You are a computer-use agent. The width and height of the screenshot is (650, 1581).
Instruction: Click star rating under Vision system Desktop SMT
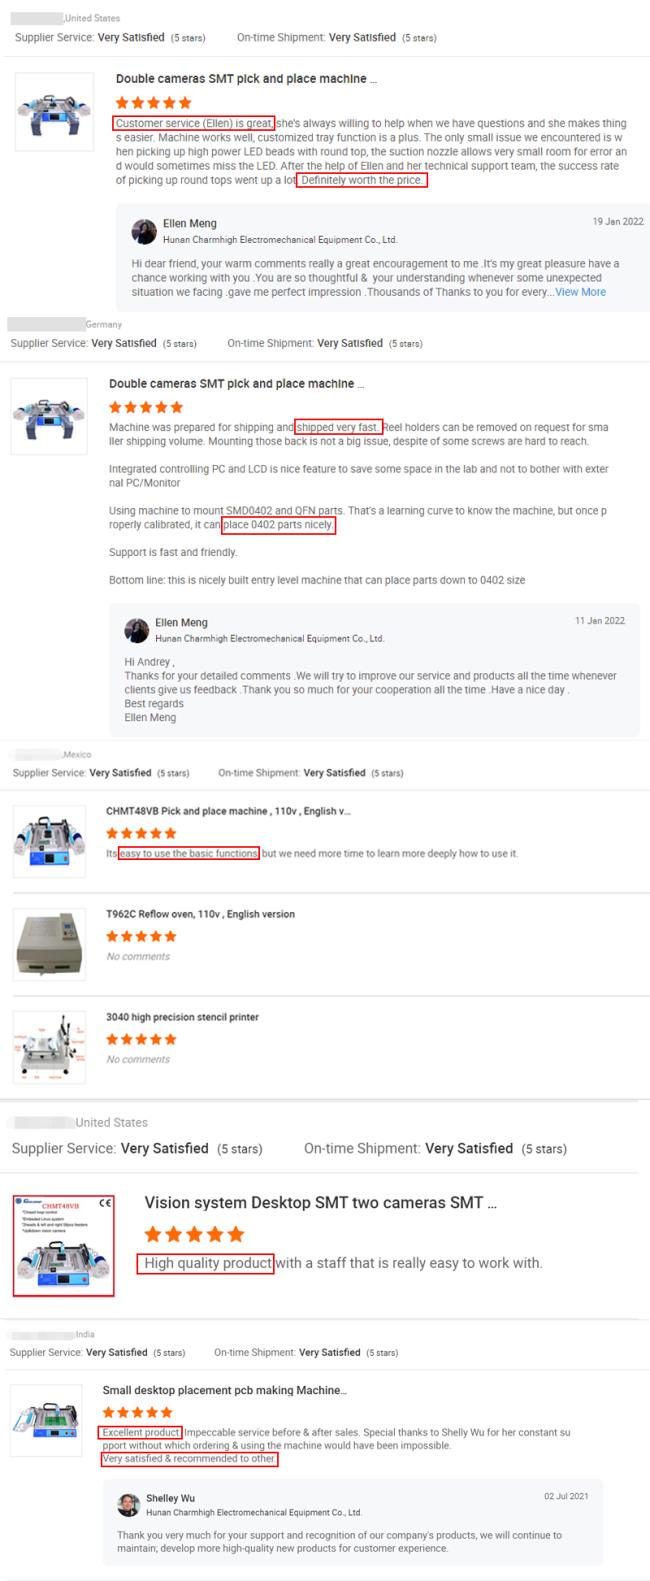(x=194, y=1234)
